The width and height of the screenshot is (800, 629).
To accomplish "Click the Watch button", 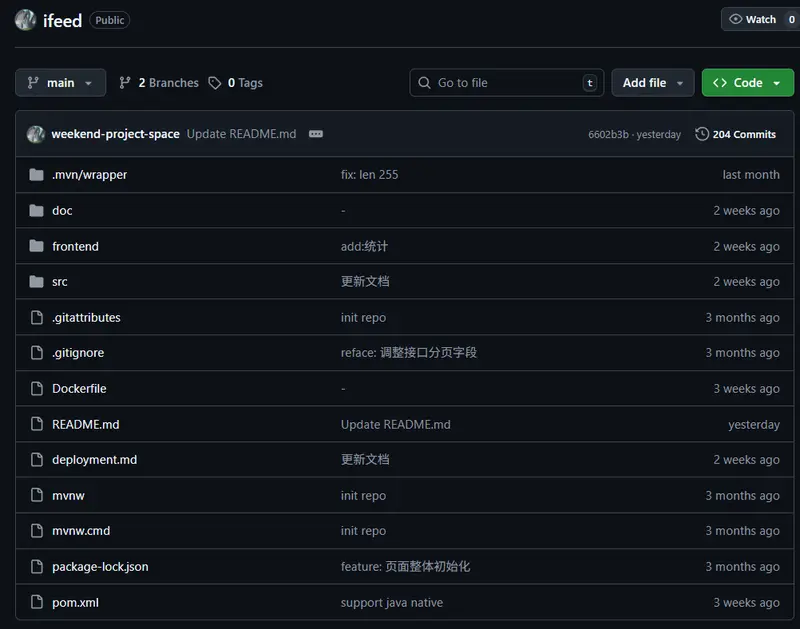I will point(753,19).
